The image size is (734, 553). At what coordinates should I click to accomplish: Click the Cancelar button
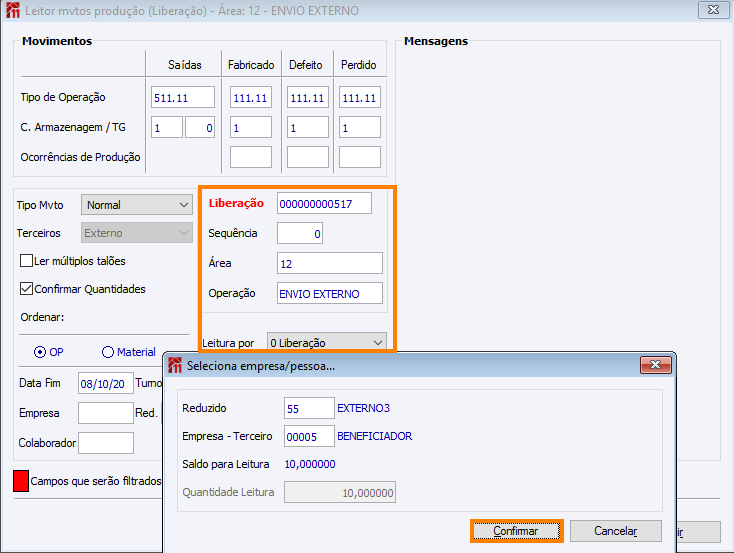click(x=616, y=531)
